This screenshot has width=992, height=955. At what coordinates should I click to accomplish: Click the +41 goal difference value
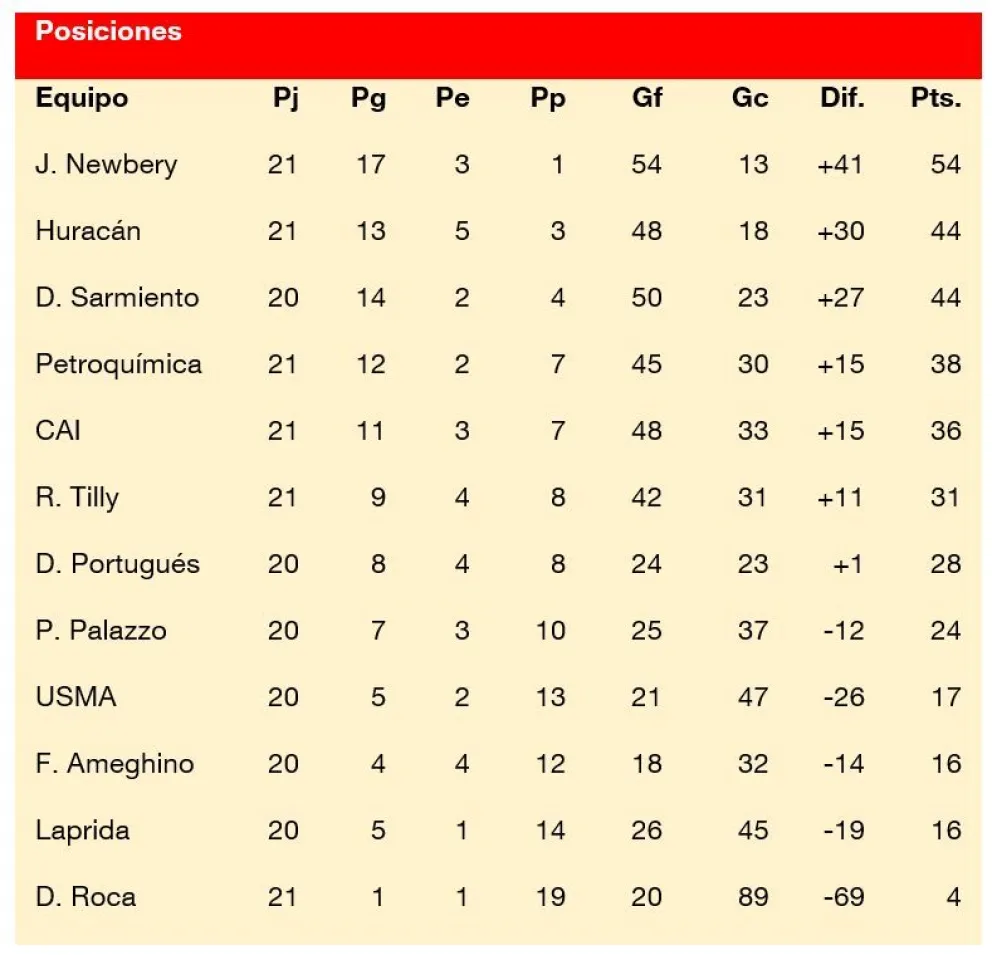(x=839, y=164)
